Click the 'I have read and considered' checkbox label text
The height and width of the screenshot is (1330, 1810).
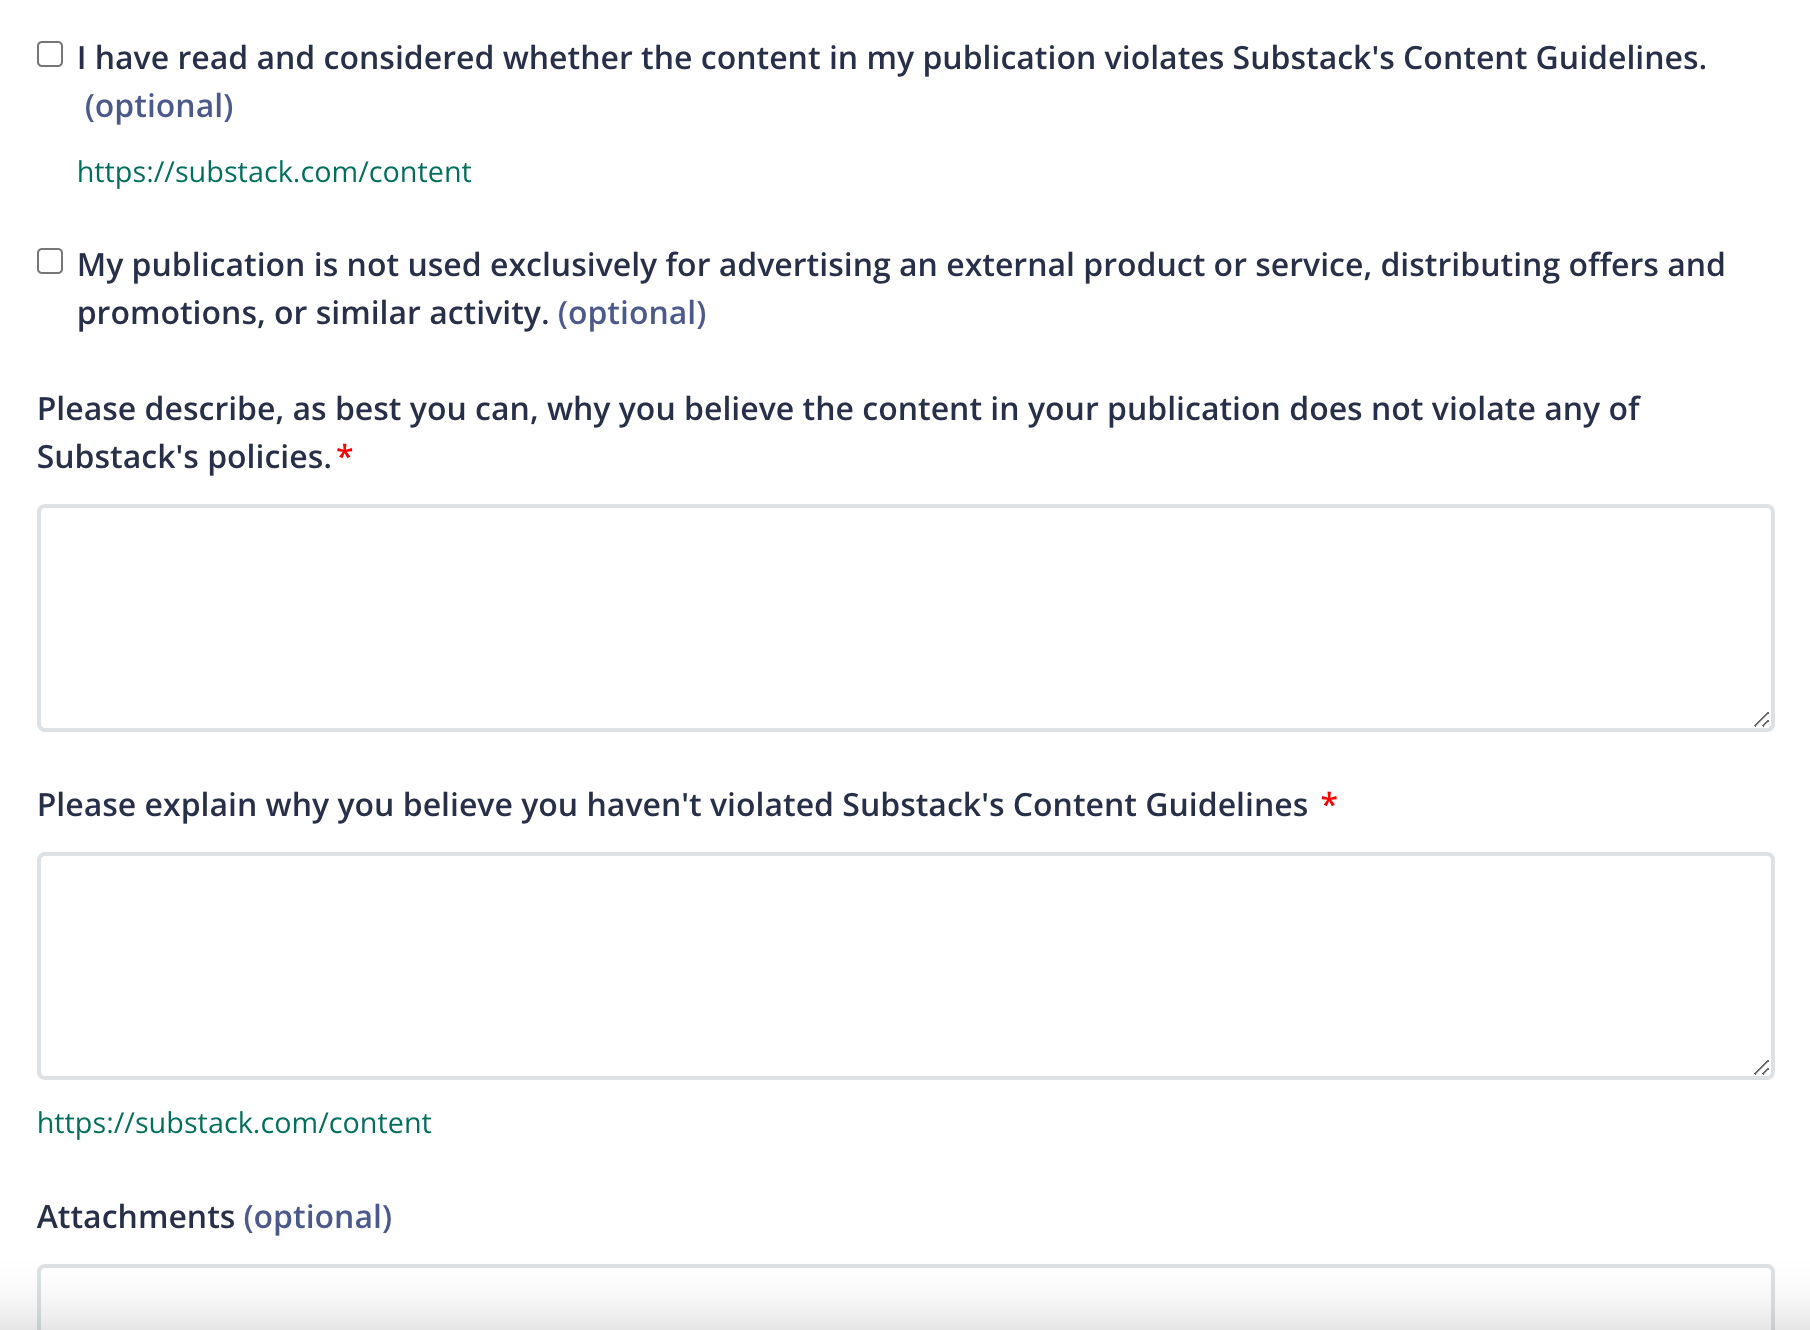tap(891, 82)
